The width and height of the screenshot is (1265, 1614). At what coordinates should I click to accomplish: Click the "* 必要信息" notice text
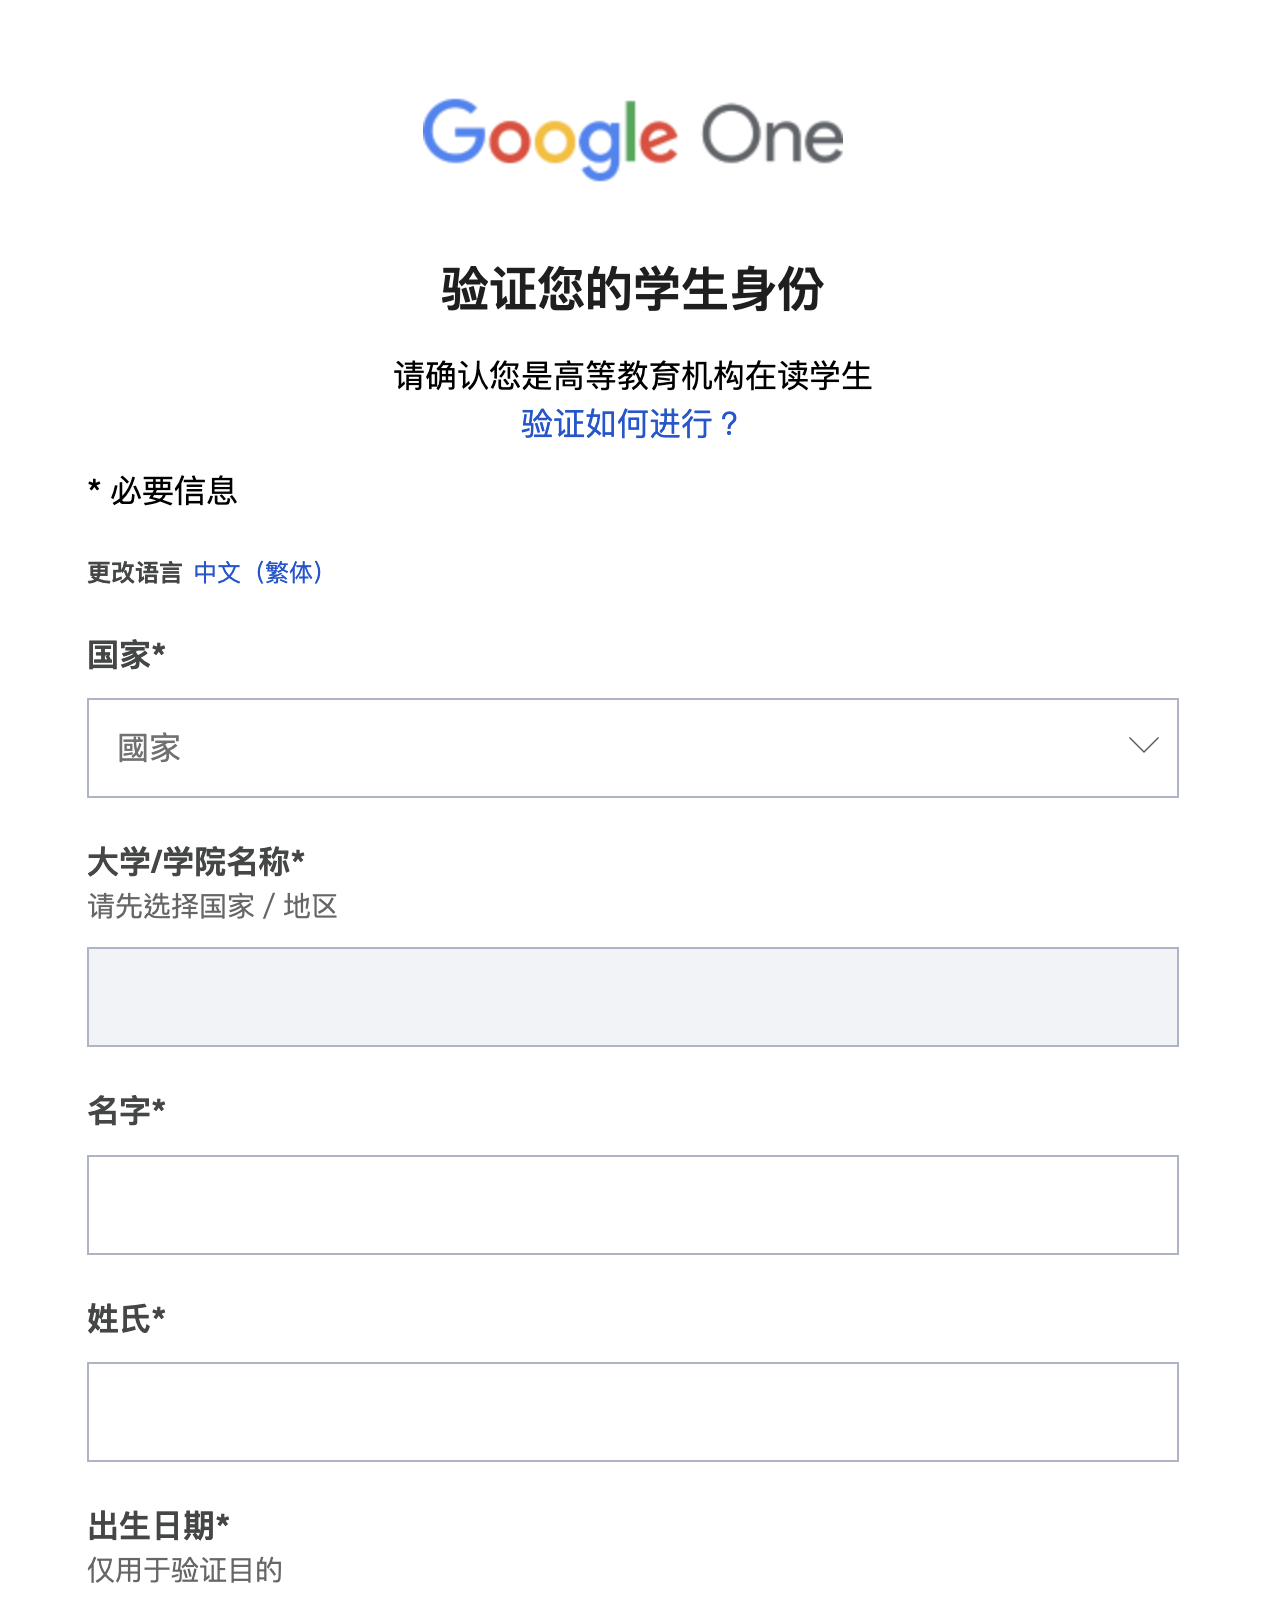point(163,491)
